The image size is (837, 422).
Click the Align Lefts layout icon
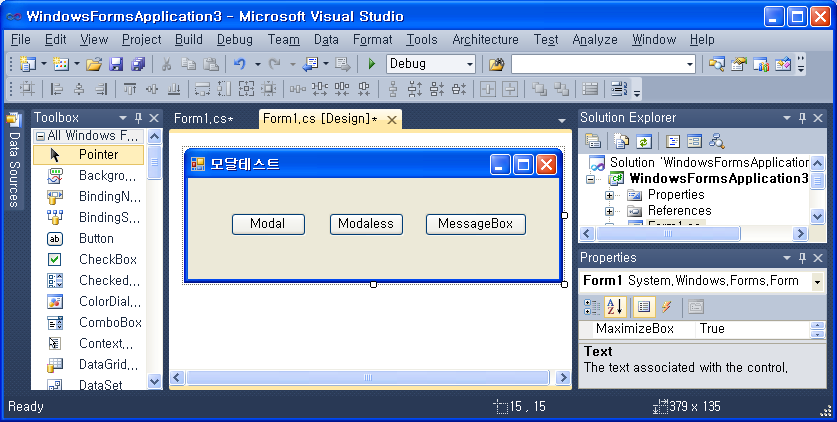[x=56, y=89]
